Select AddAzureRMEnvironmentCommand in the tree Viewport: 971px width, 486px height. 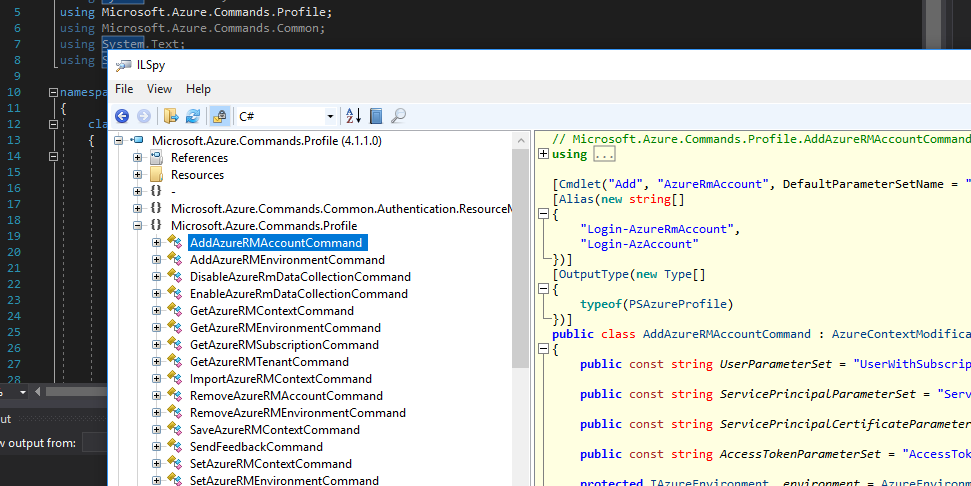[x=287, y=260]
